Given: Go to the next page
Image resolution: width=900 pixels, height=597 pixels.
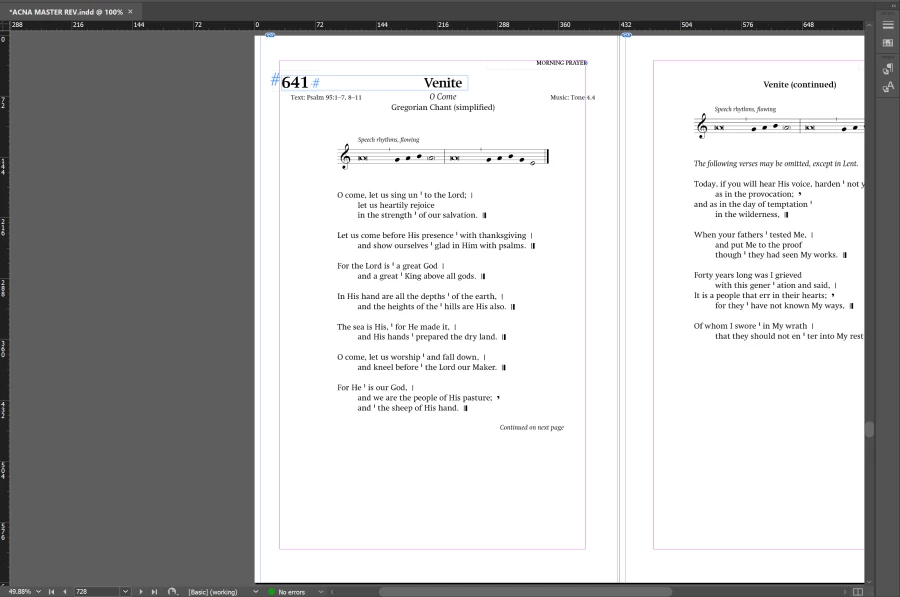Looking at the screenshot, I should [141, 591].
